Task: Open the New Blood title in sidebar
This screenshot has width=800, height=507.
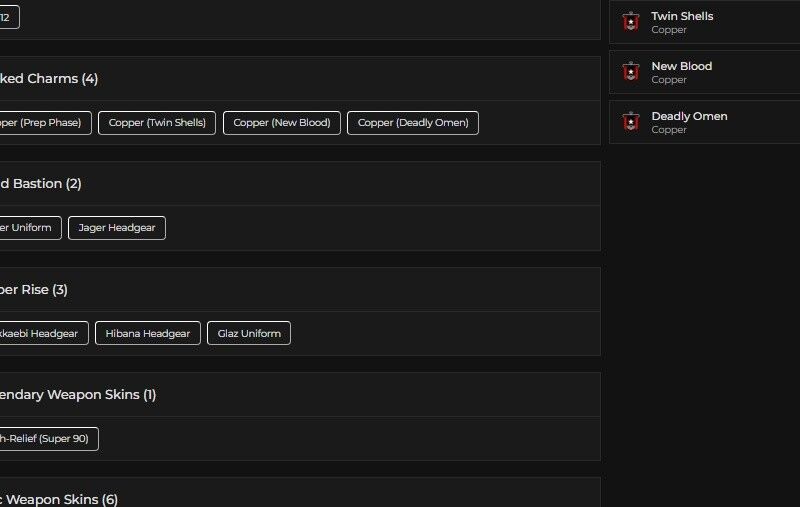Action: pyautogui.click(x=681, y=66)
